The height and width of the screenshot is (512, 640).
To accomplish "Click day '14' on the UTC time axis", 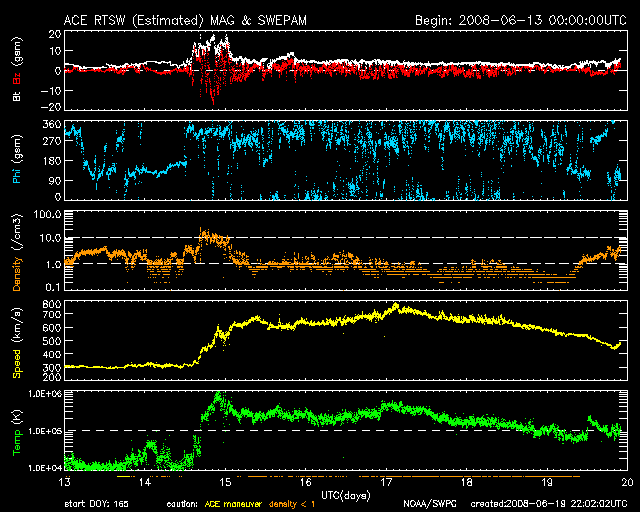I will [x=145, y=482].
